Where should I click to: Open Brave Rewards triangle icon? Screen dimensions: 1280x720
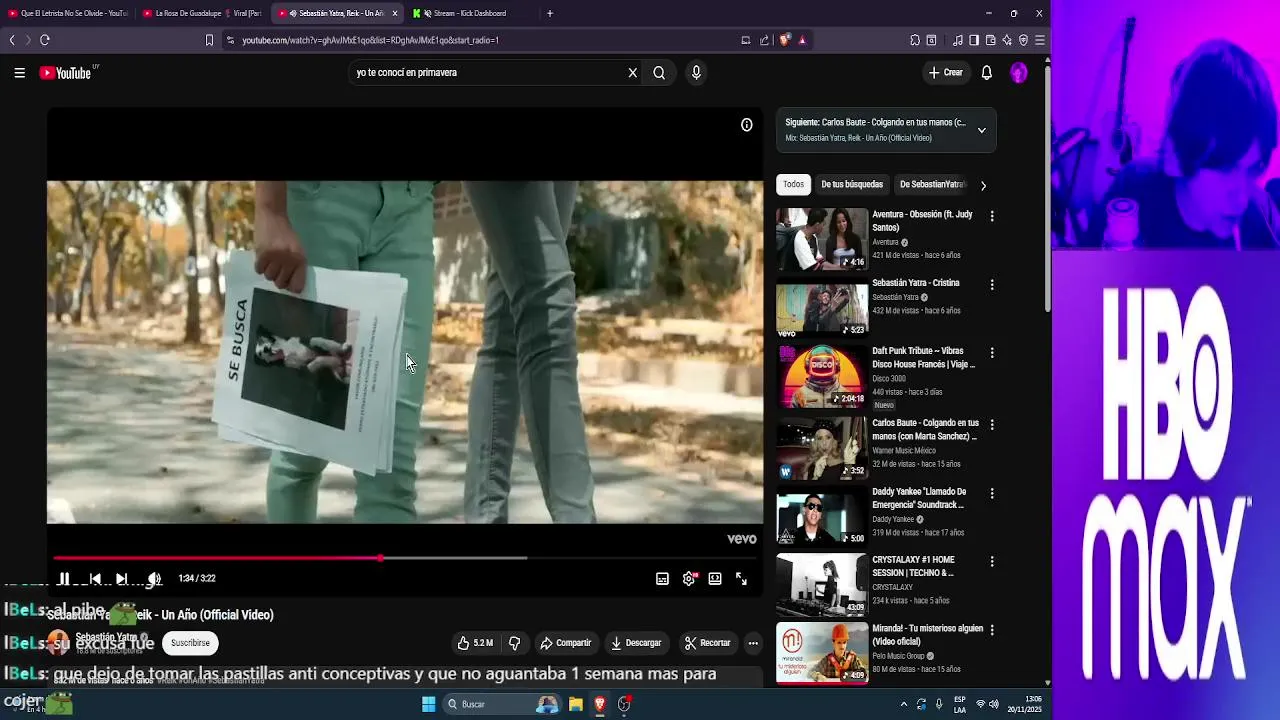coord(802,40)
